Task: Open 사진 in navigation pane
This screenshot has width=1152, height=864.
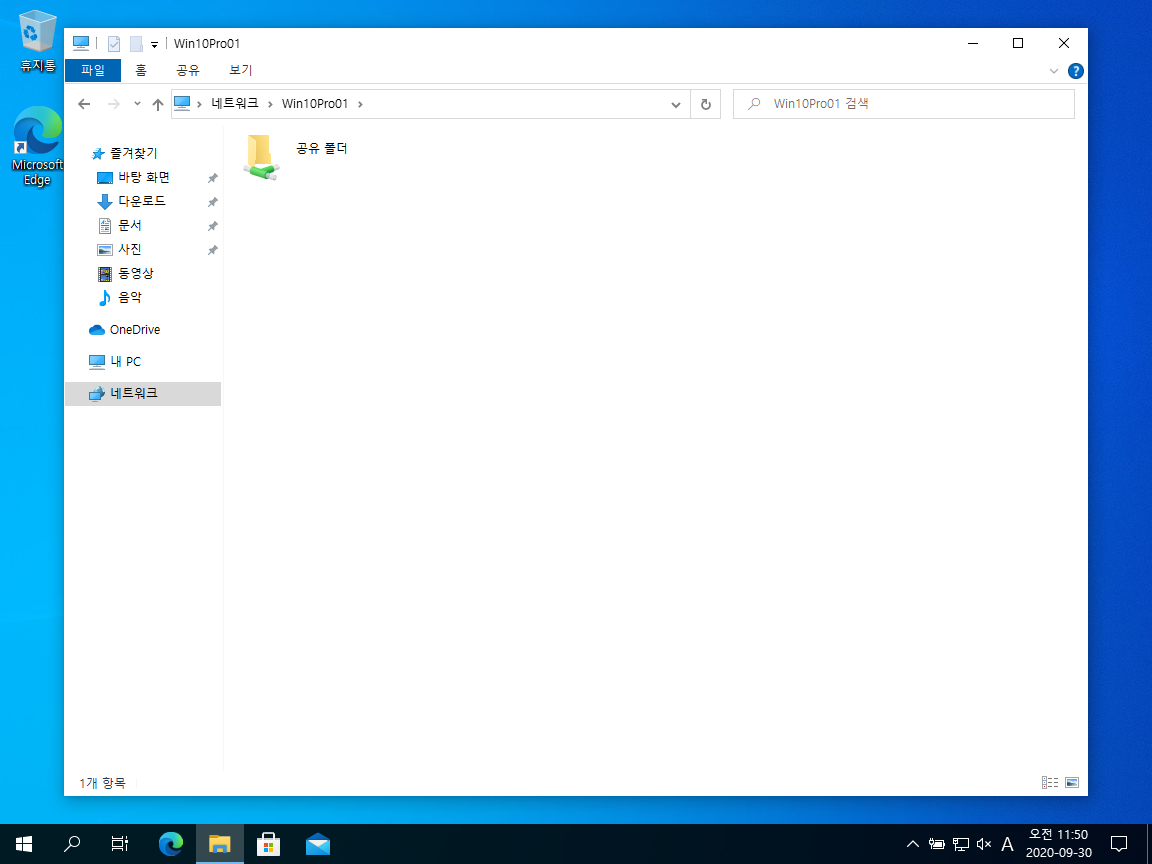Action: click(130, 249)
